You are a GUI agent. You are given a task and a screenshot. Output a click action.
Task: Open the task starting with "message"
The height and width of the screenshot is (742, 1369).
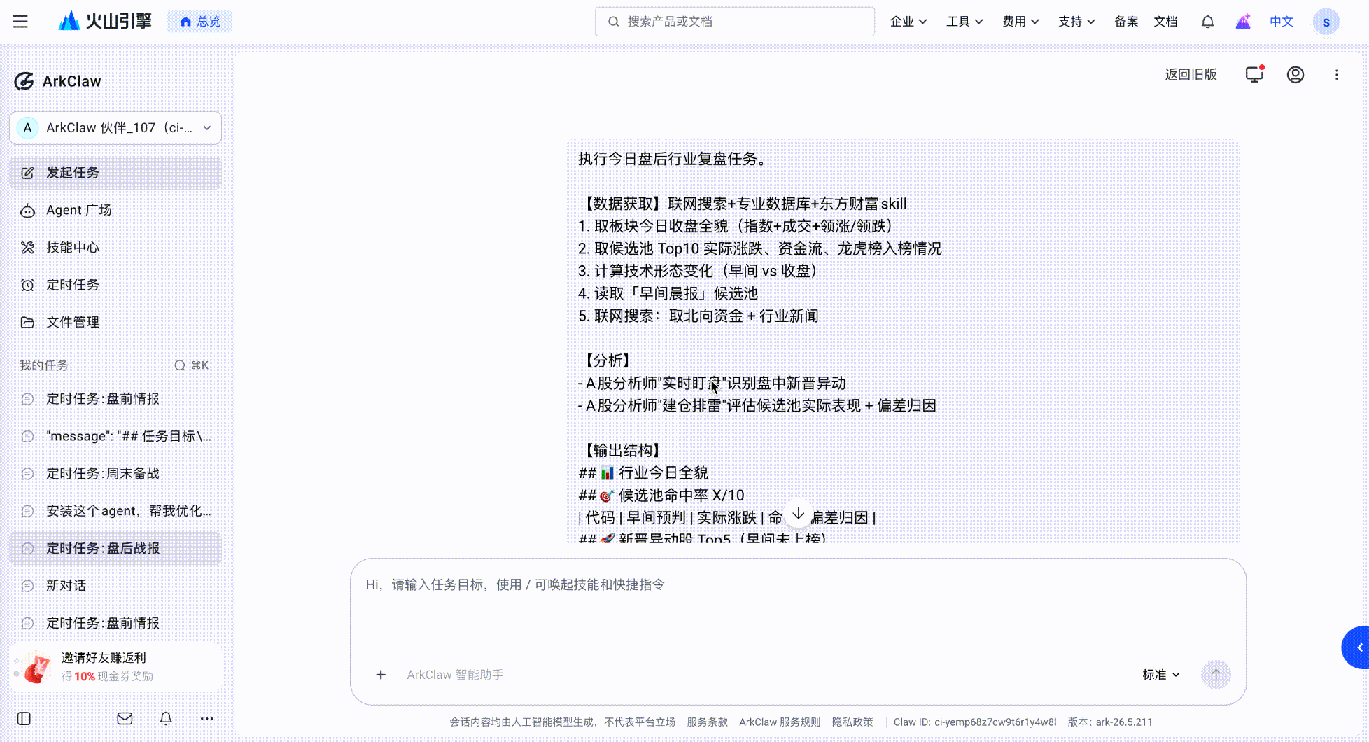116,436
